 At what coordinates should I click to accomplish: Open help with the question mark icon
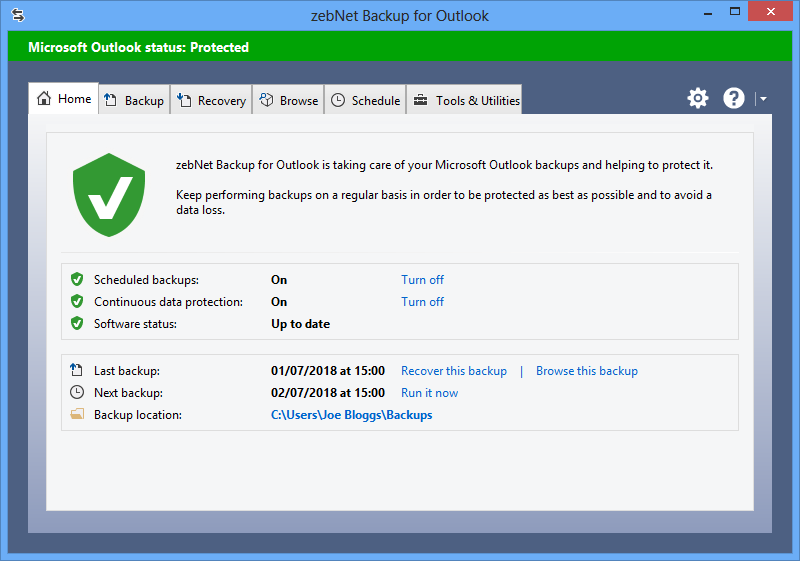[x=734, y=98]
